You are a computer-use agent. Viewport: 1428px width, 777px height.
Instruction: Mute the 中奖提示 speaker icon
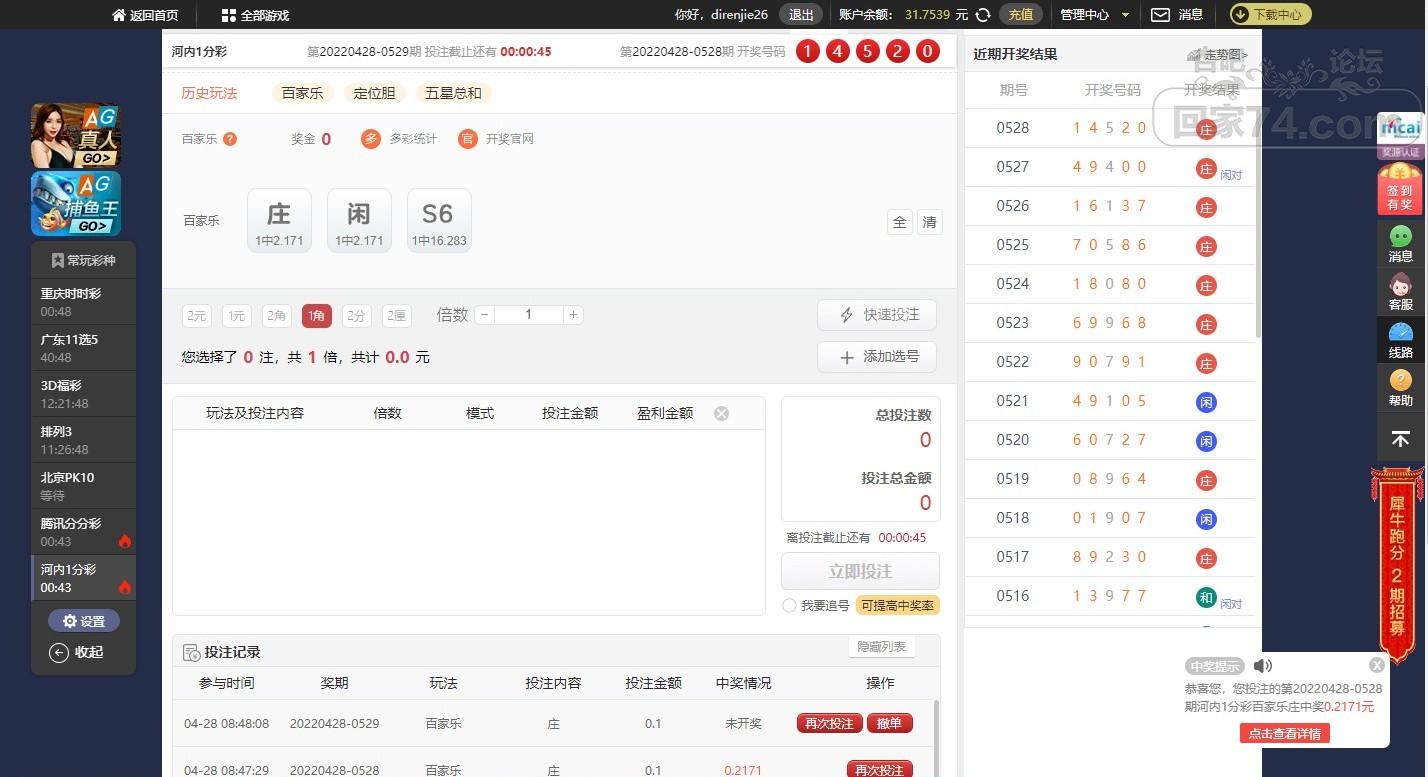1263,666
